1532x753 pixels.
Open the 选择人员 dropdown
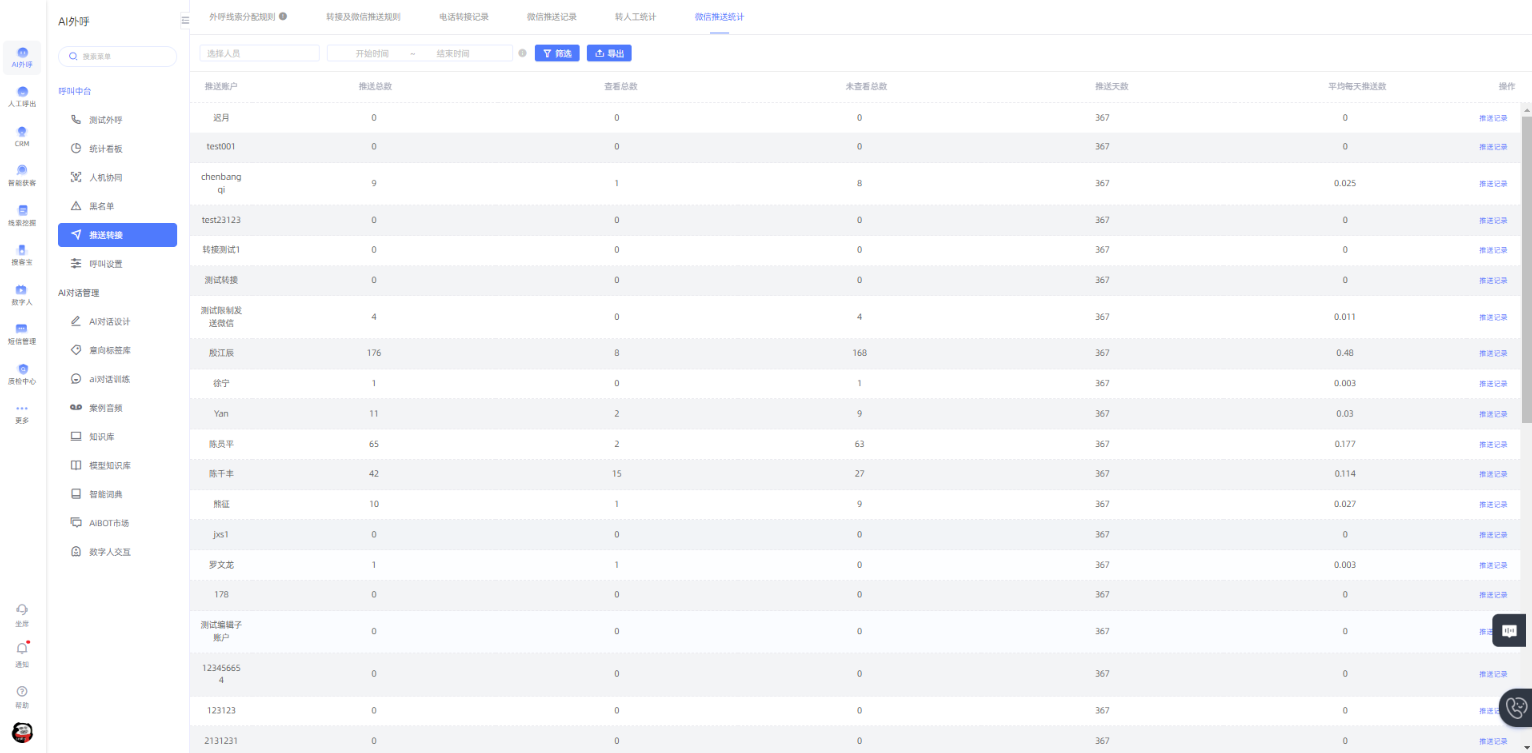pyautogui.click(x=259, y=53)
